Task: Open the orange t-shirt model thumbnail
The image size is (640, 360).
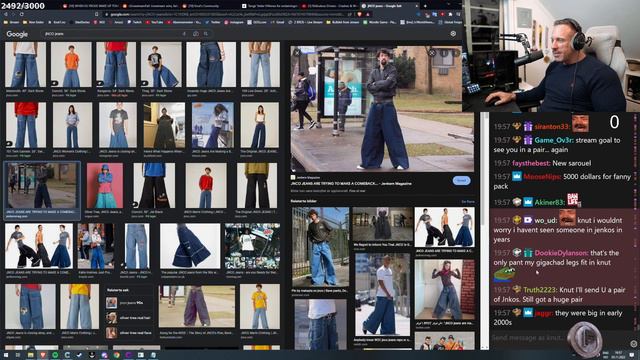Action: [71, 64]
